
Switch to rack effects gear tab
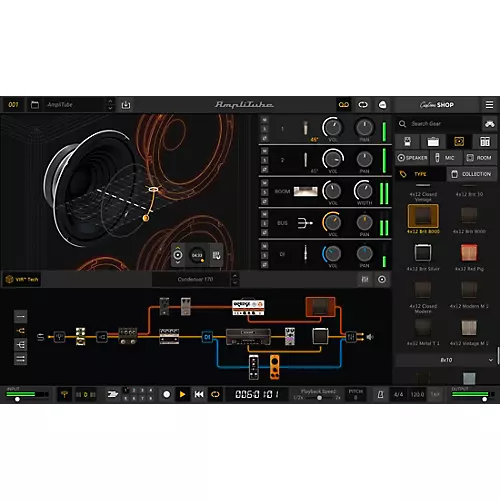tap(485, 142)
